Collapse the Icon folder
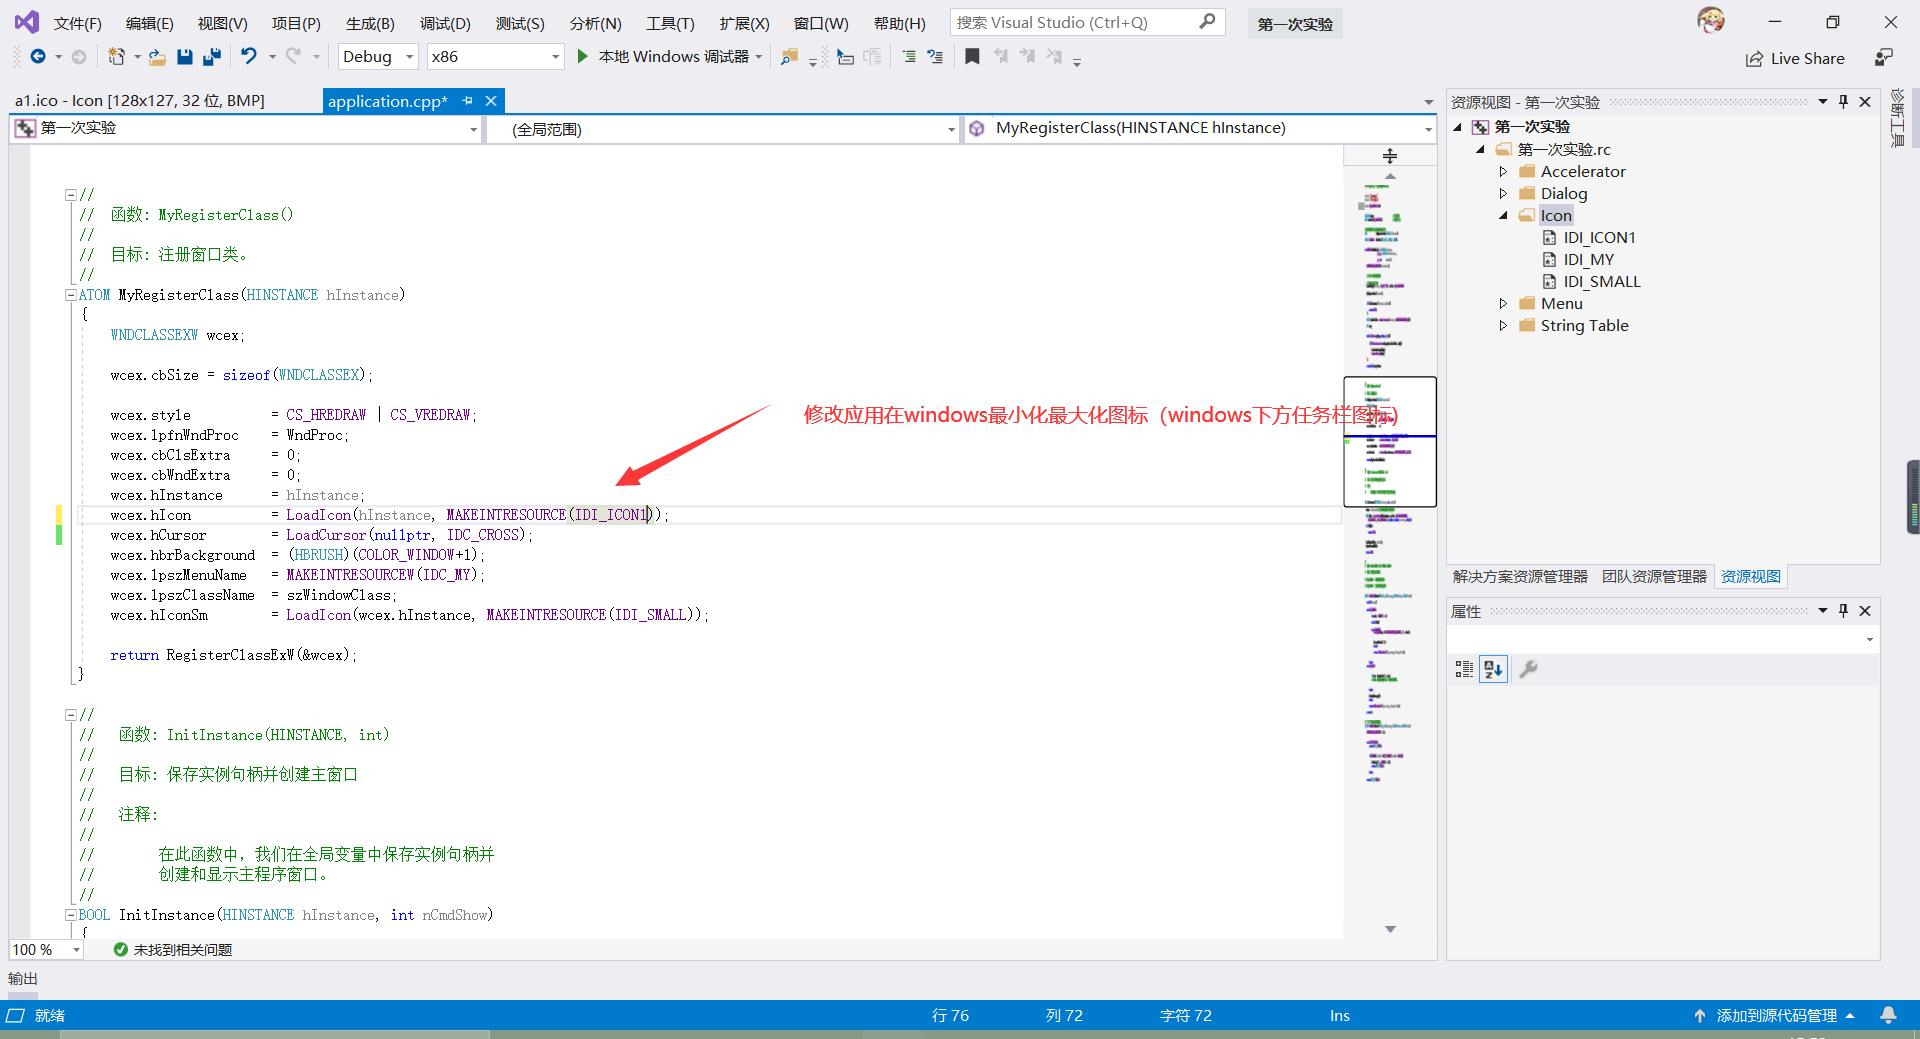This screenshot has width=1920, height=1039. (x=1503, y=215)
